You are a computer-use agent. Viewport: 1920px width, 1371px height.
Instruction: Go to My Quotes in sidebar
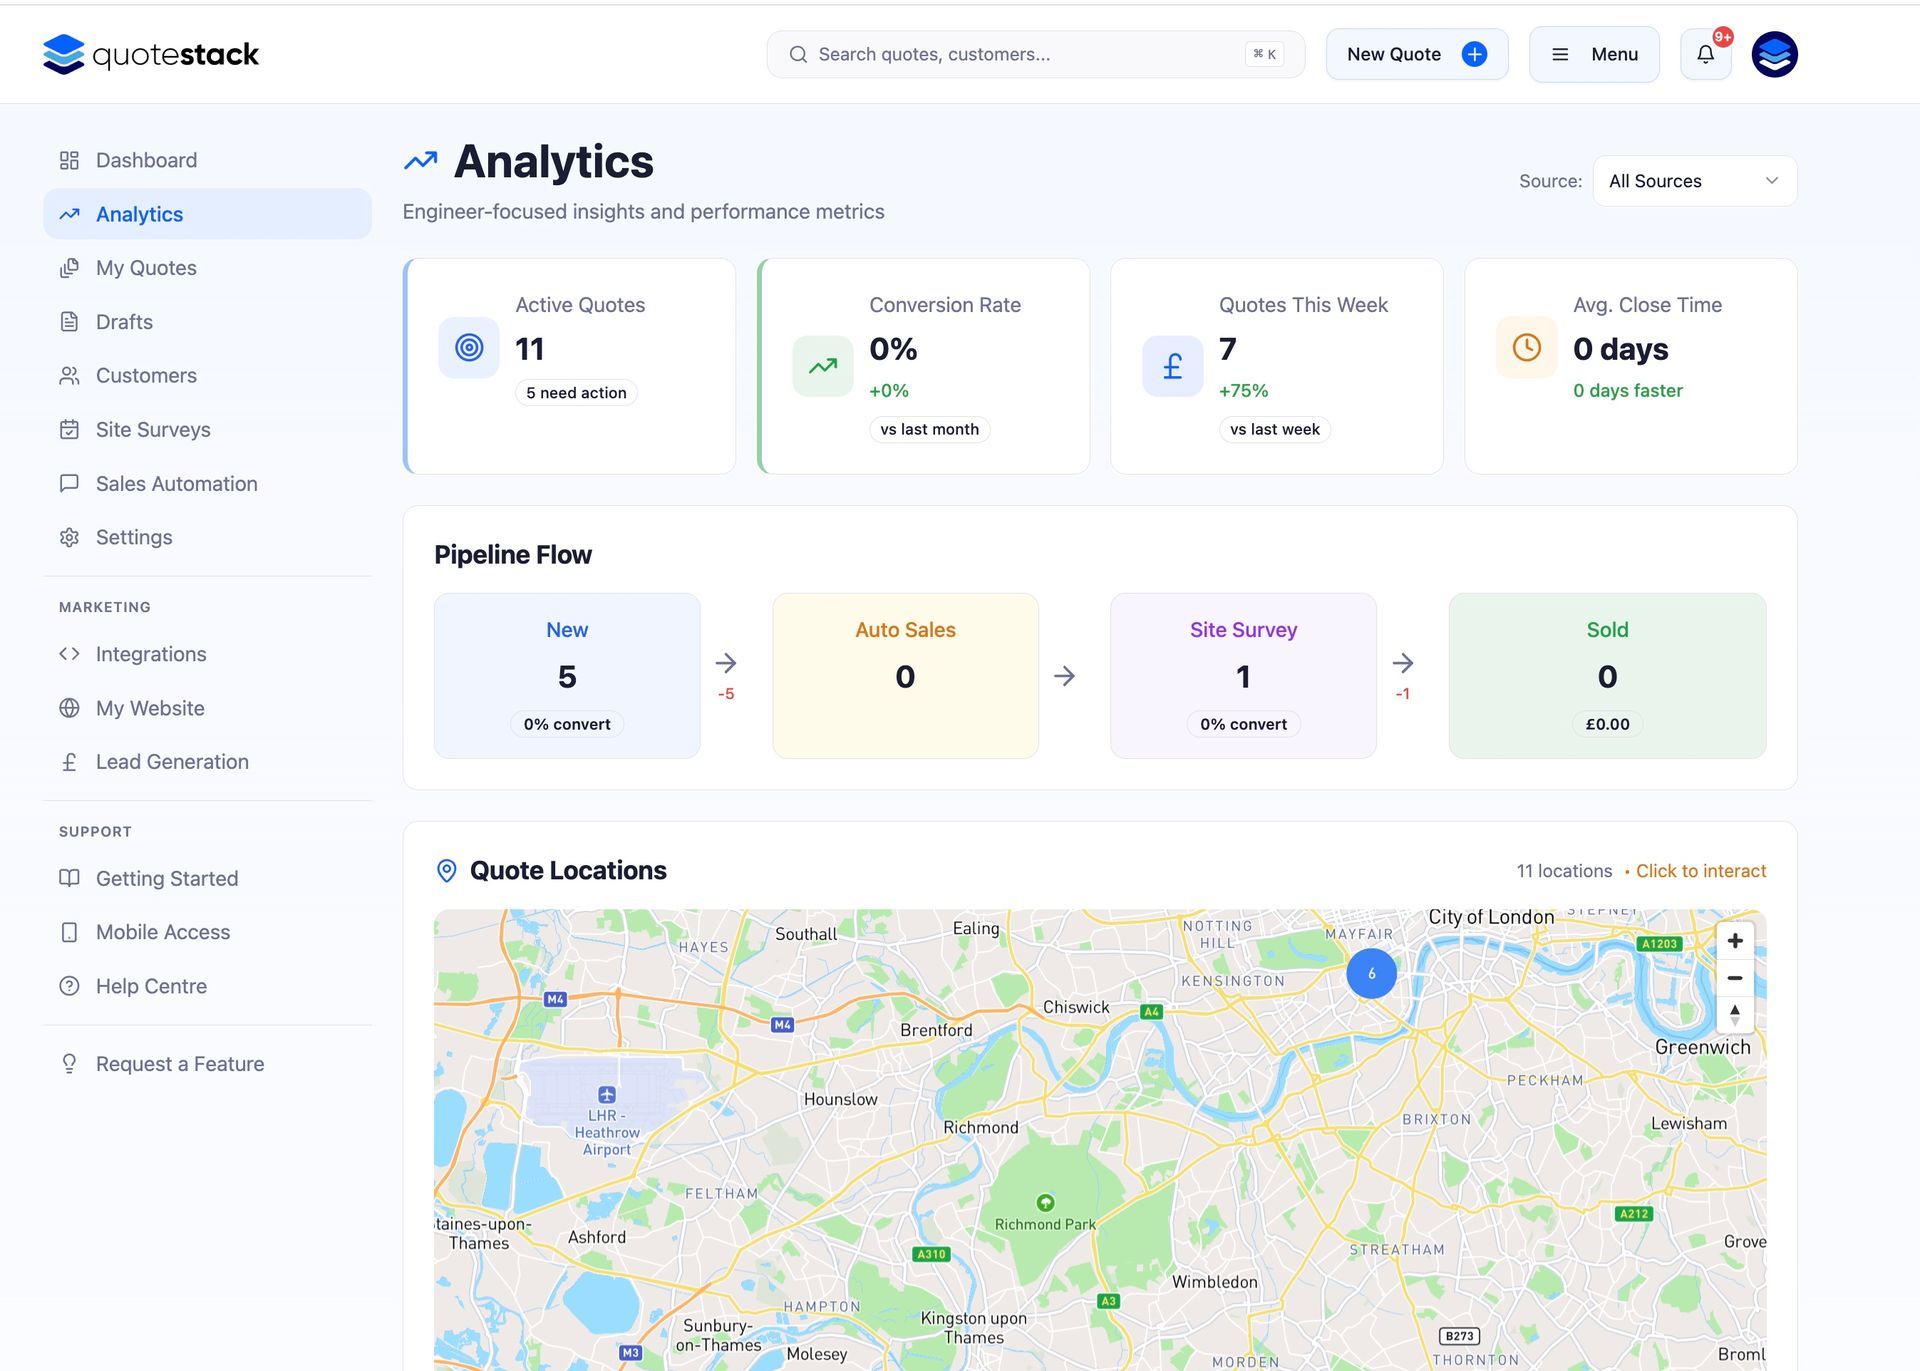click(x=146, y=268)
